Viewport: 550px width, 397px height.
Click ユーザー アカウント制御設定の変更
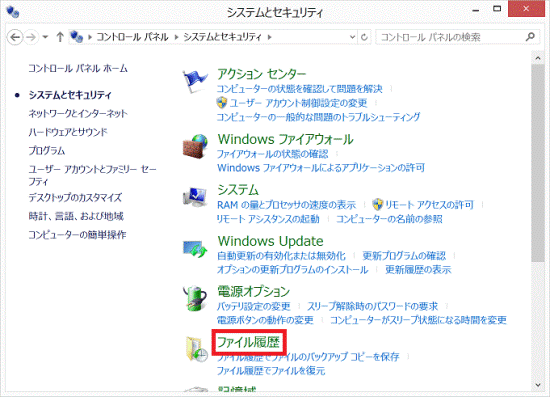coord(299,103)
